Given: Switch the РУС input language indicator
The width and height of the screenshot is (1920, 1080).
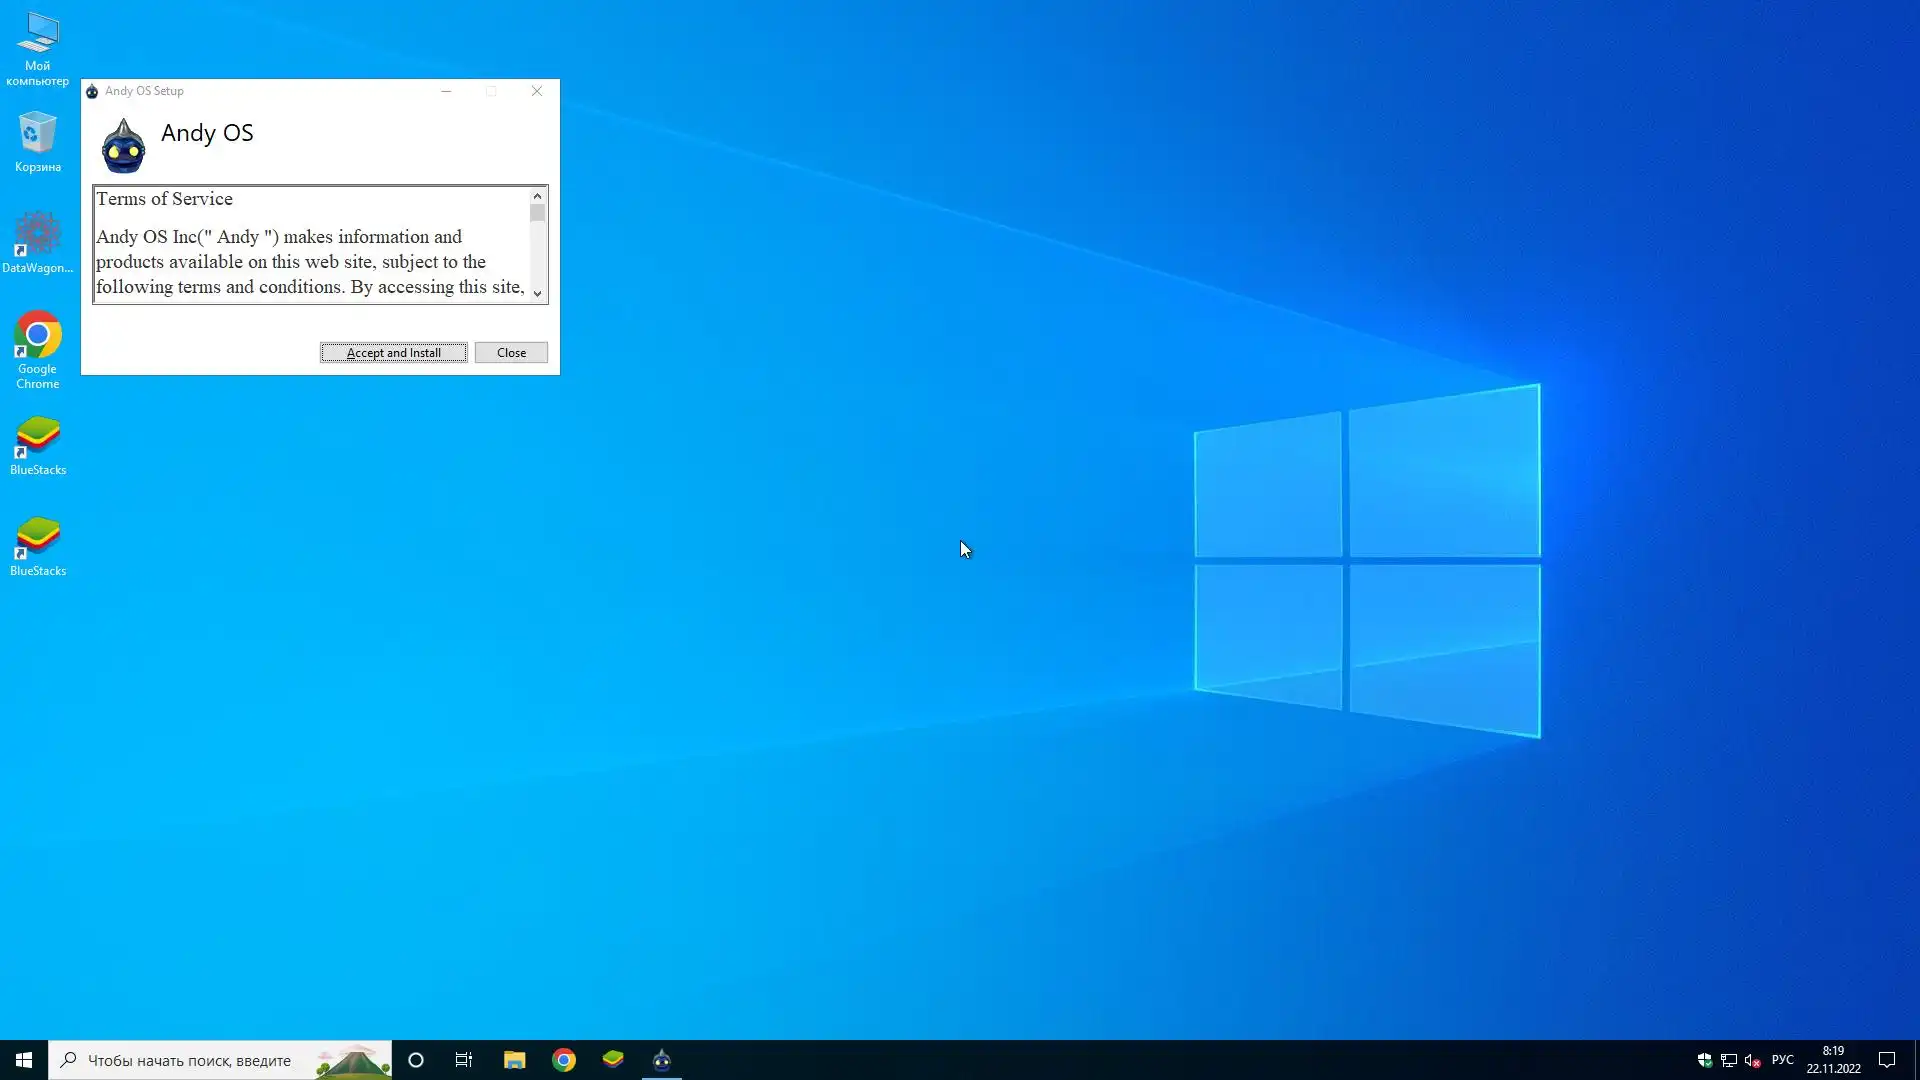Looking at the screenshot, I should (1782, 1060).
